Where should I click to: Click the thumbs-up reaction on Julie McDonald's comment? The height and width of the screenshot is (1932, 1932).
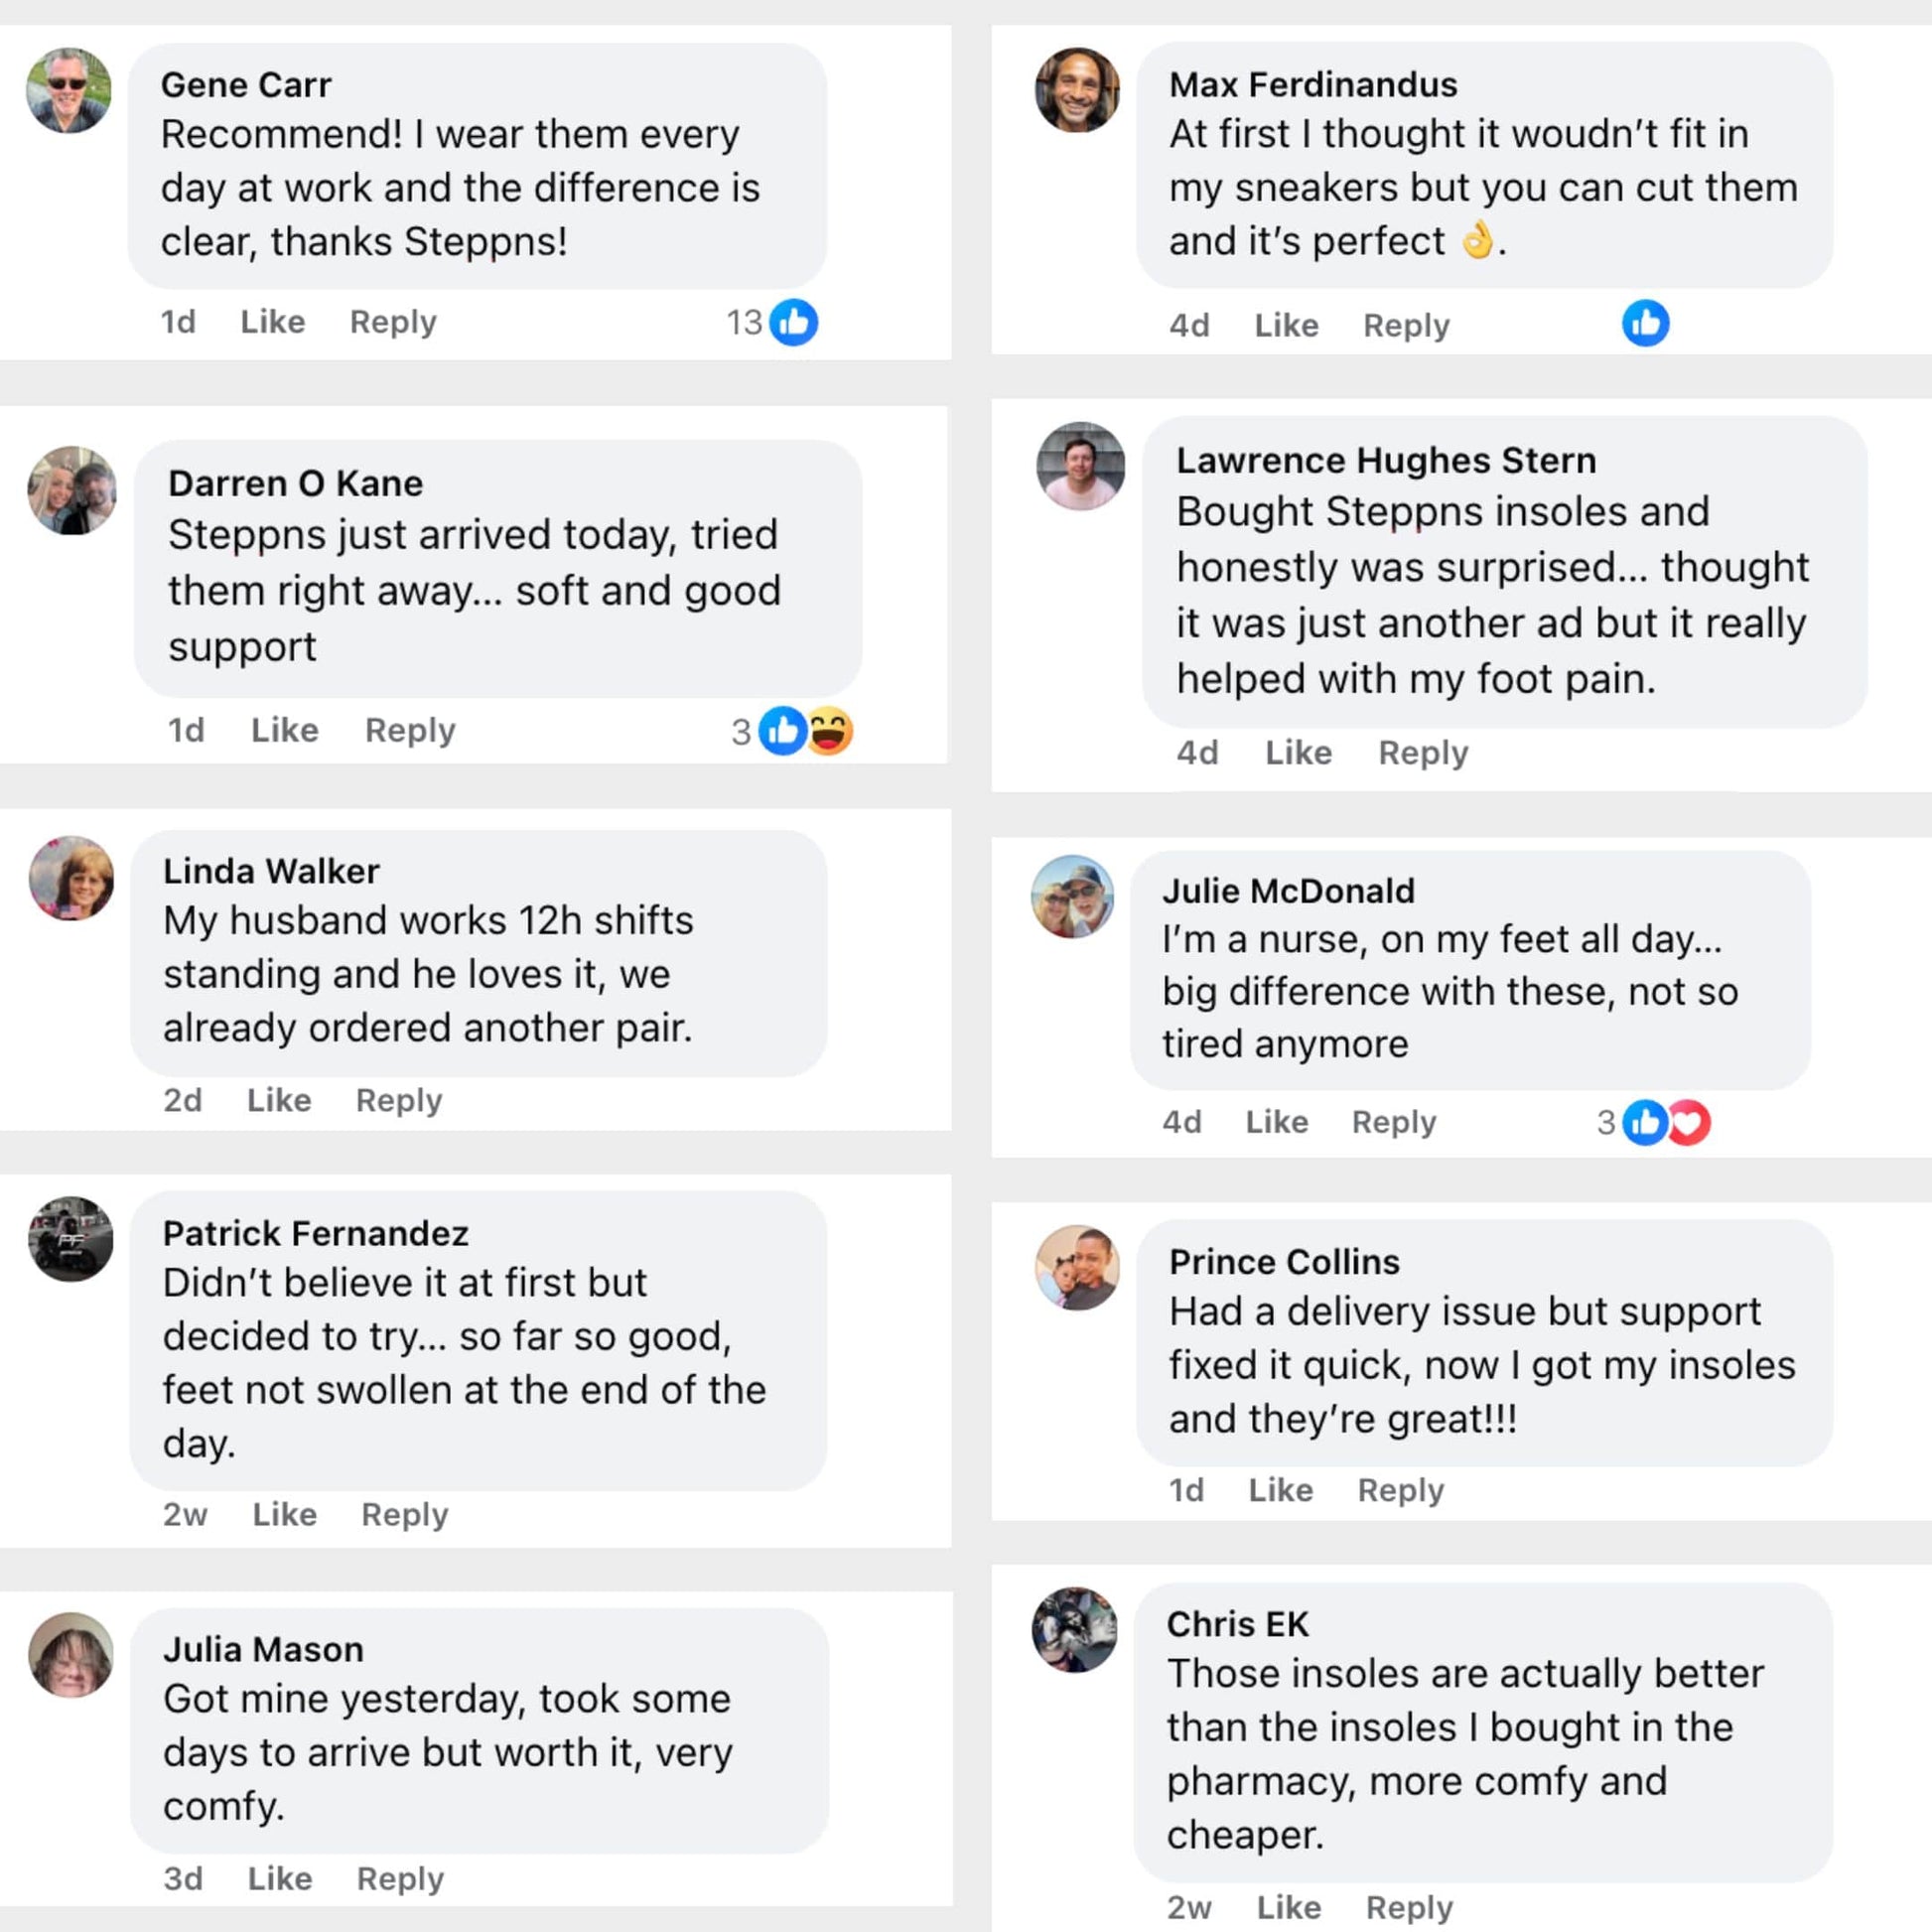pyautogui.click(x=1645, y=1122)
